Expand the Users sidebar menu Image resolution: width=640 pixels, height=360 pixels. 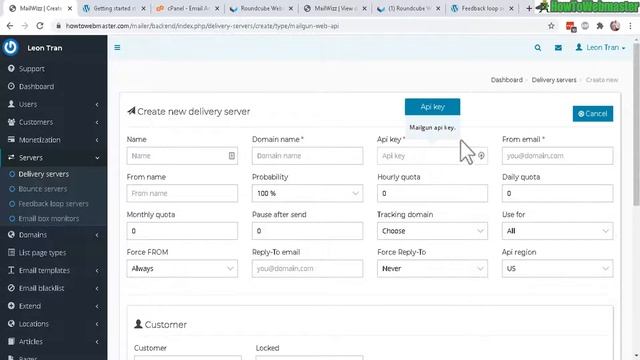53,104
